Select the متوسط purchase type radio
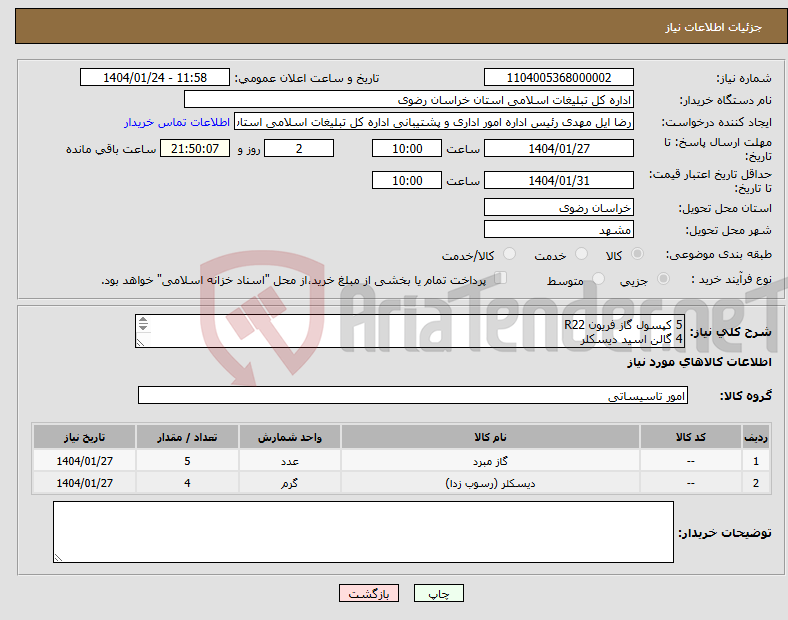This screenshot has width=788, height=620. click(x=598, y=278)
